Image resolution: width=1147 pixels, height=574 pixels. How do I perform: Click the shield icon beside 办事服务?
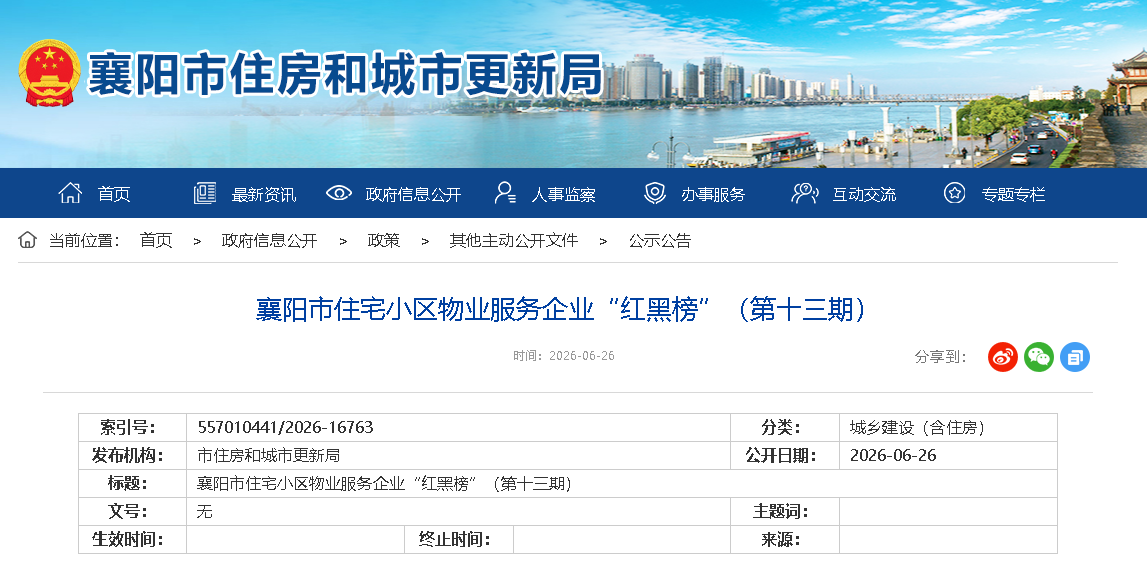(655, 193)
